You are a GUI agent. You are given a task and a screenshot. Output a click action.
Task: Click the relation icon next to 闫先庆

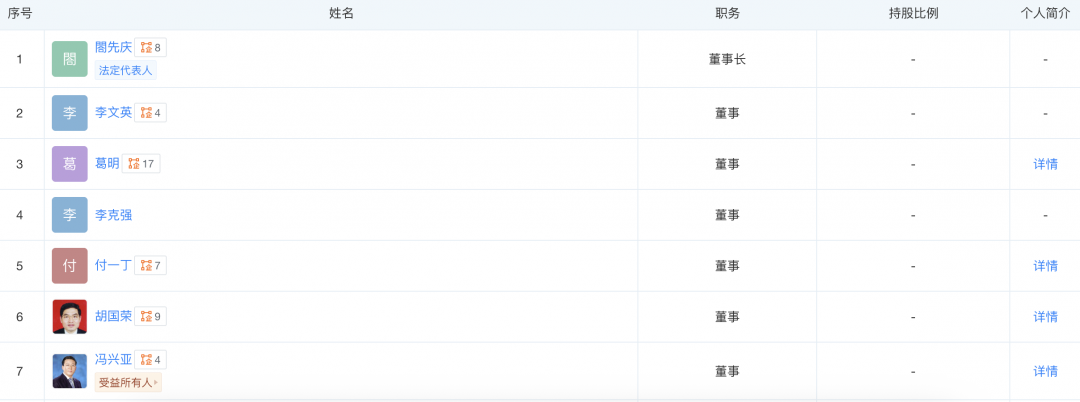[x=146, y=47]
